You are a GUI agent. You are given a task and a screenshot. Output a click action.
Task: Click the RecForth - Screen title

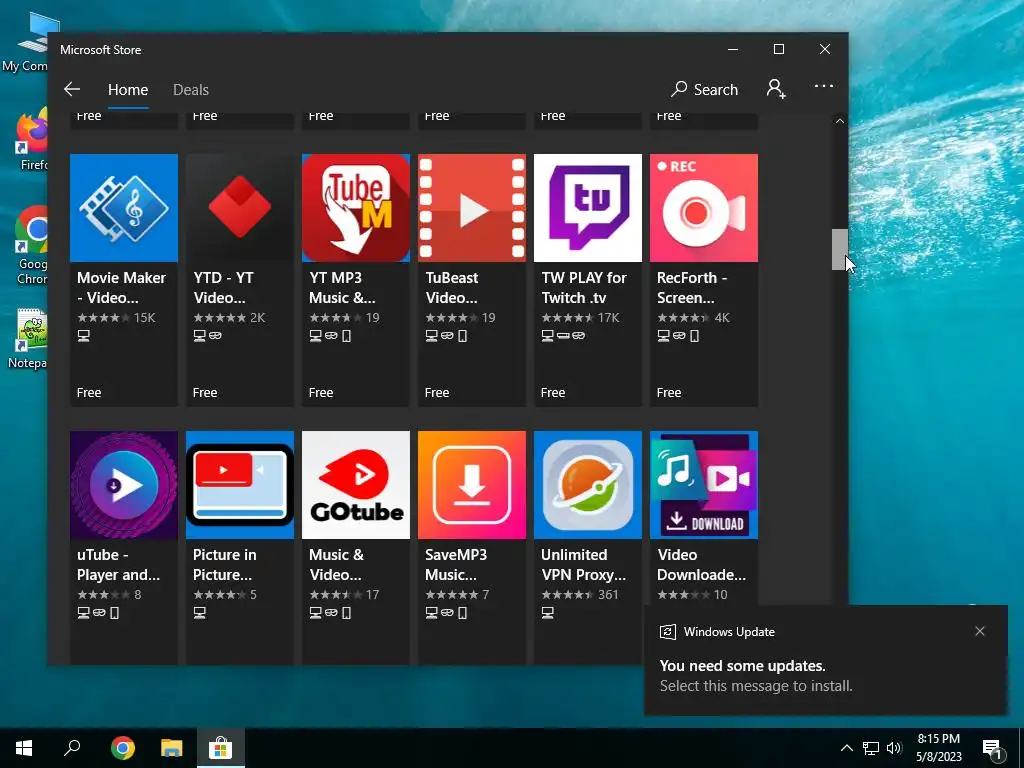tap(692, 287)
